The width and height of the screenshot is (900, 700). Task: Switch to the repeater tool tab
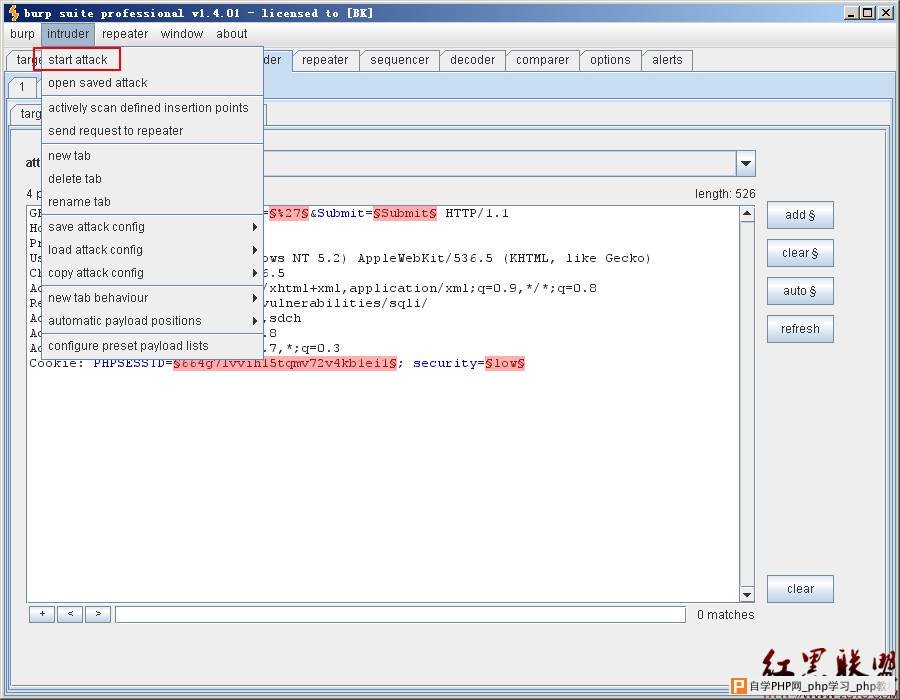coord(325,60)
